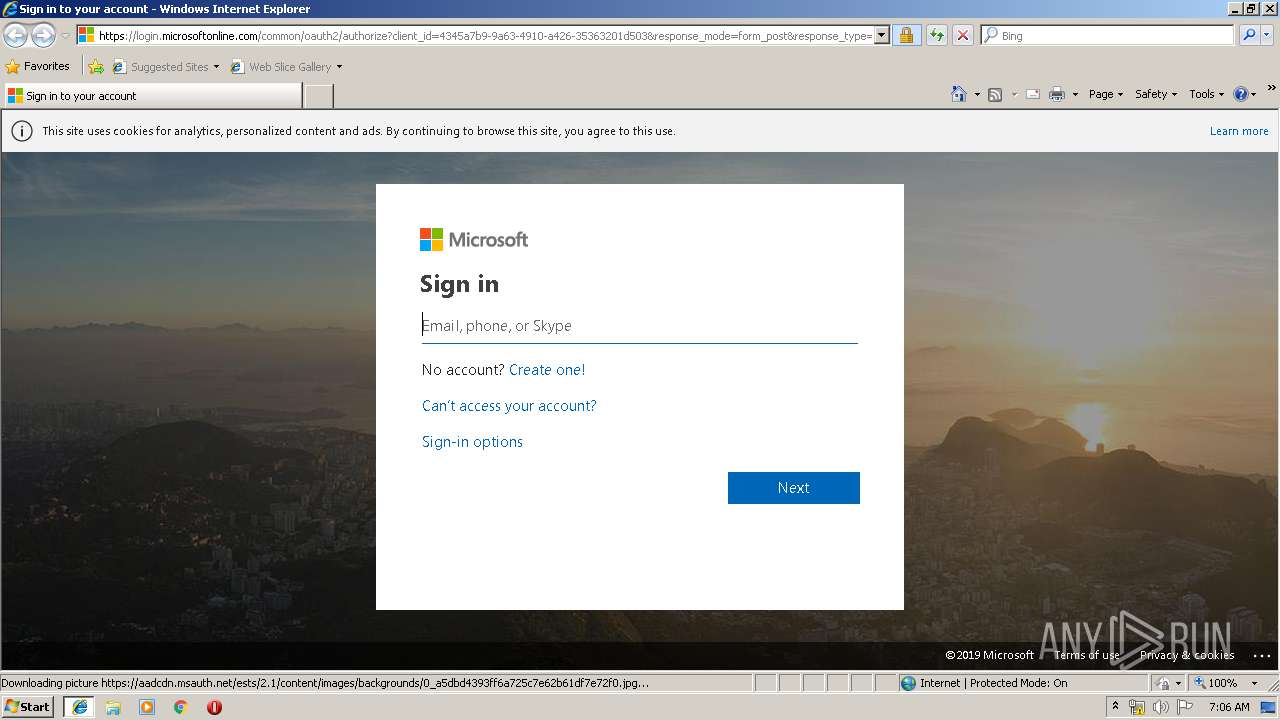Viewport: 1280px width, 720px height.
Task: Open the Safety menu
Action: click(x=1156, y=94)
